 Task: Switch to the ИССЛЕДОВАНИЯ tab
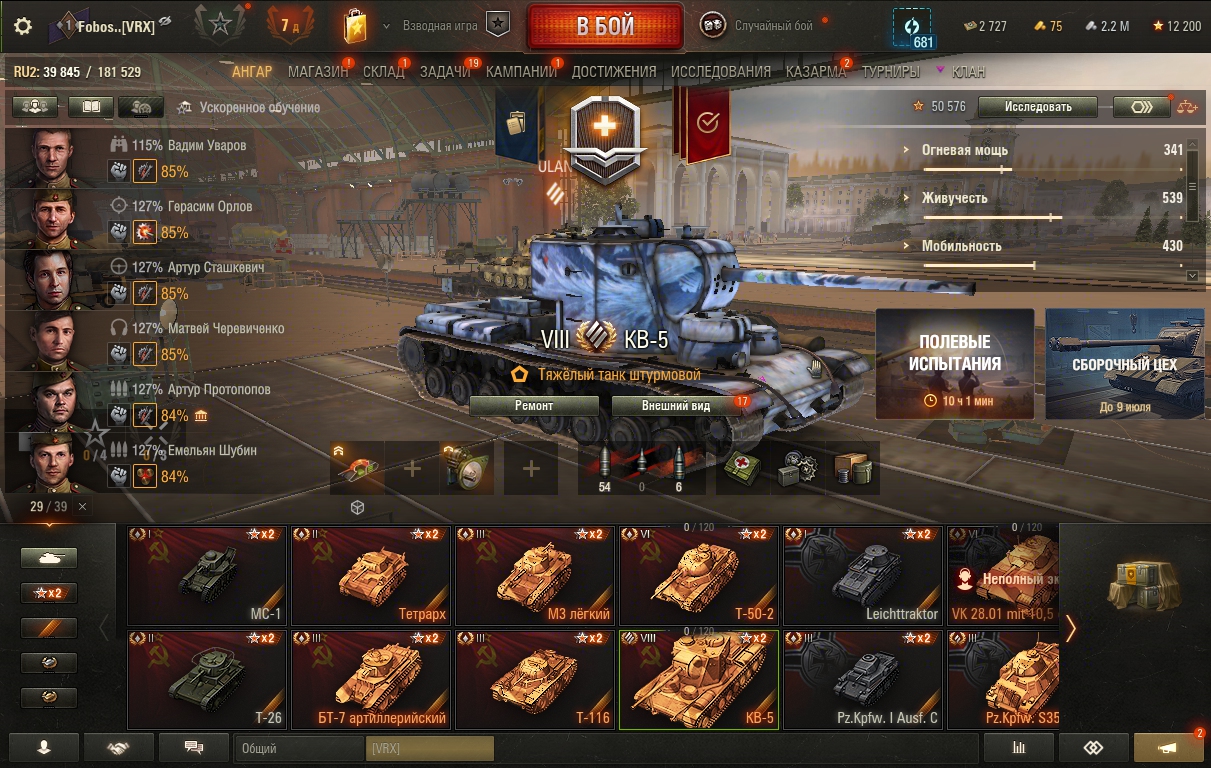[721, 72]
